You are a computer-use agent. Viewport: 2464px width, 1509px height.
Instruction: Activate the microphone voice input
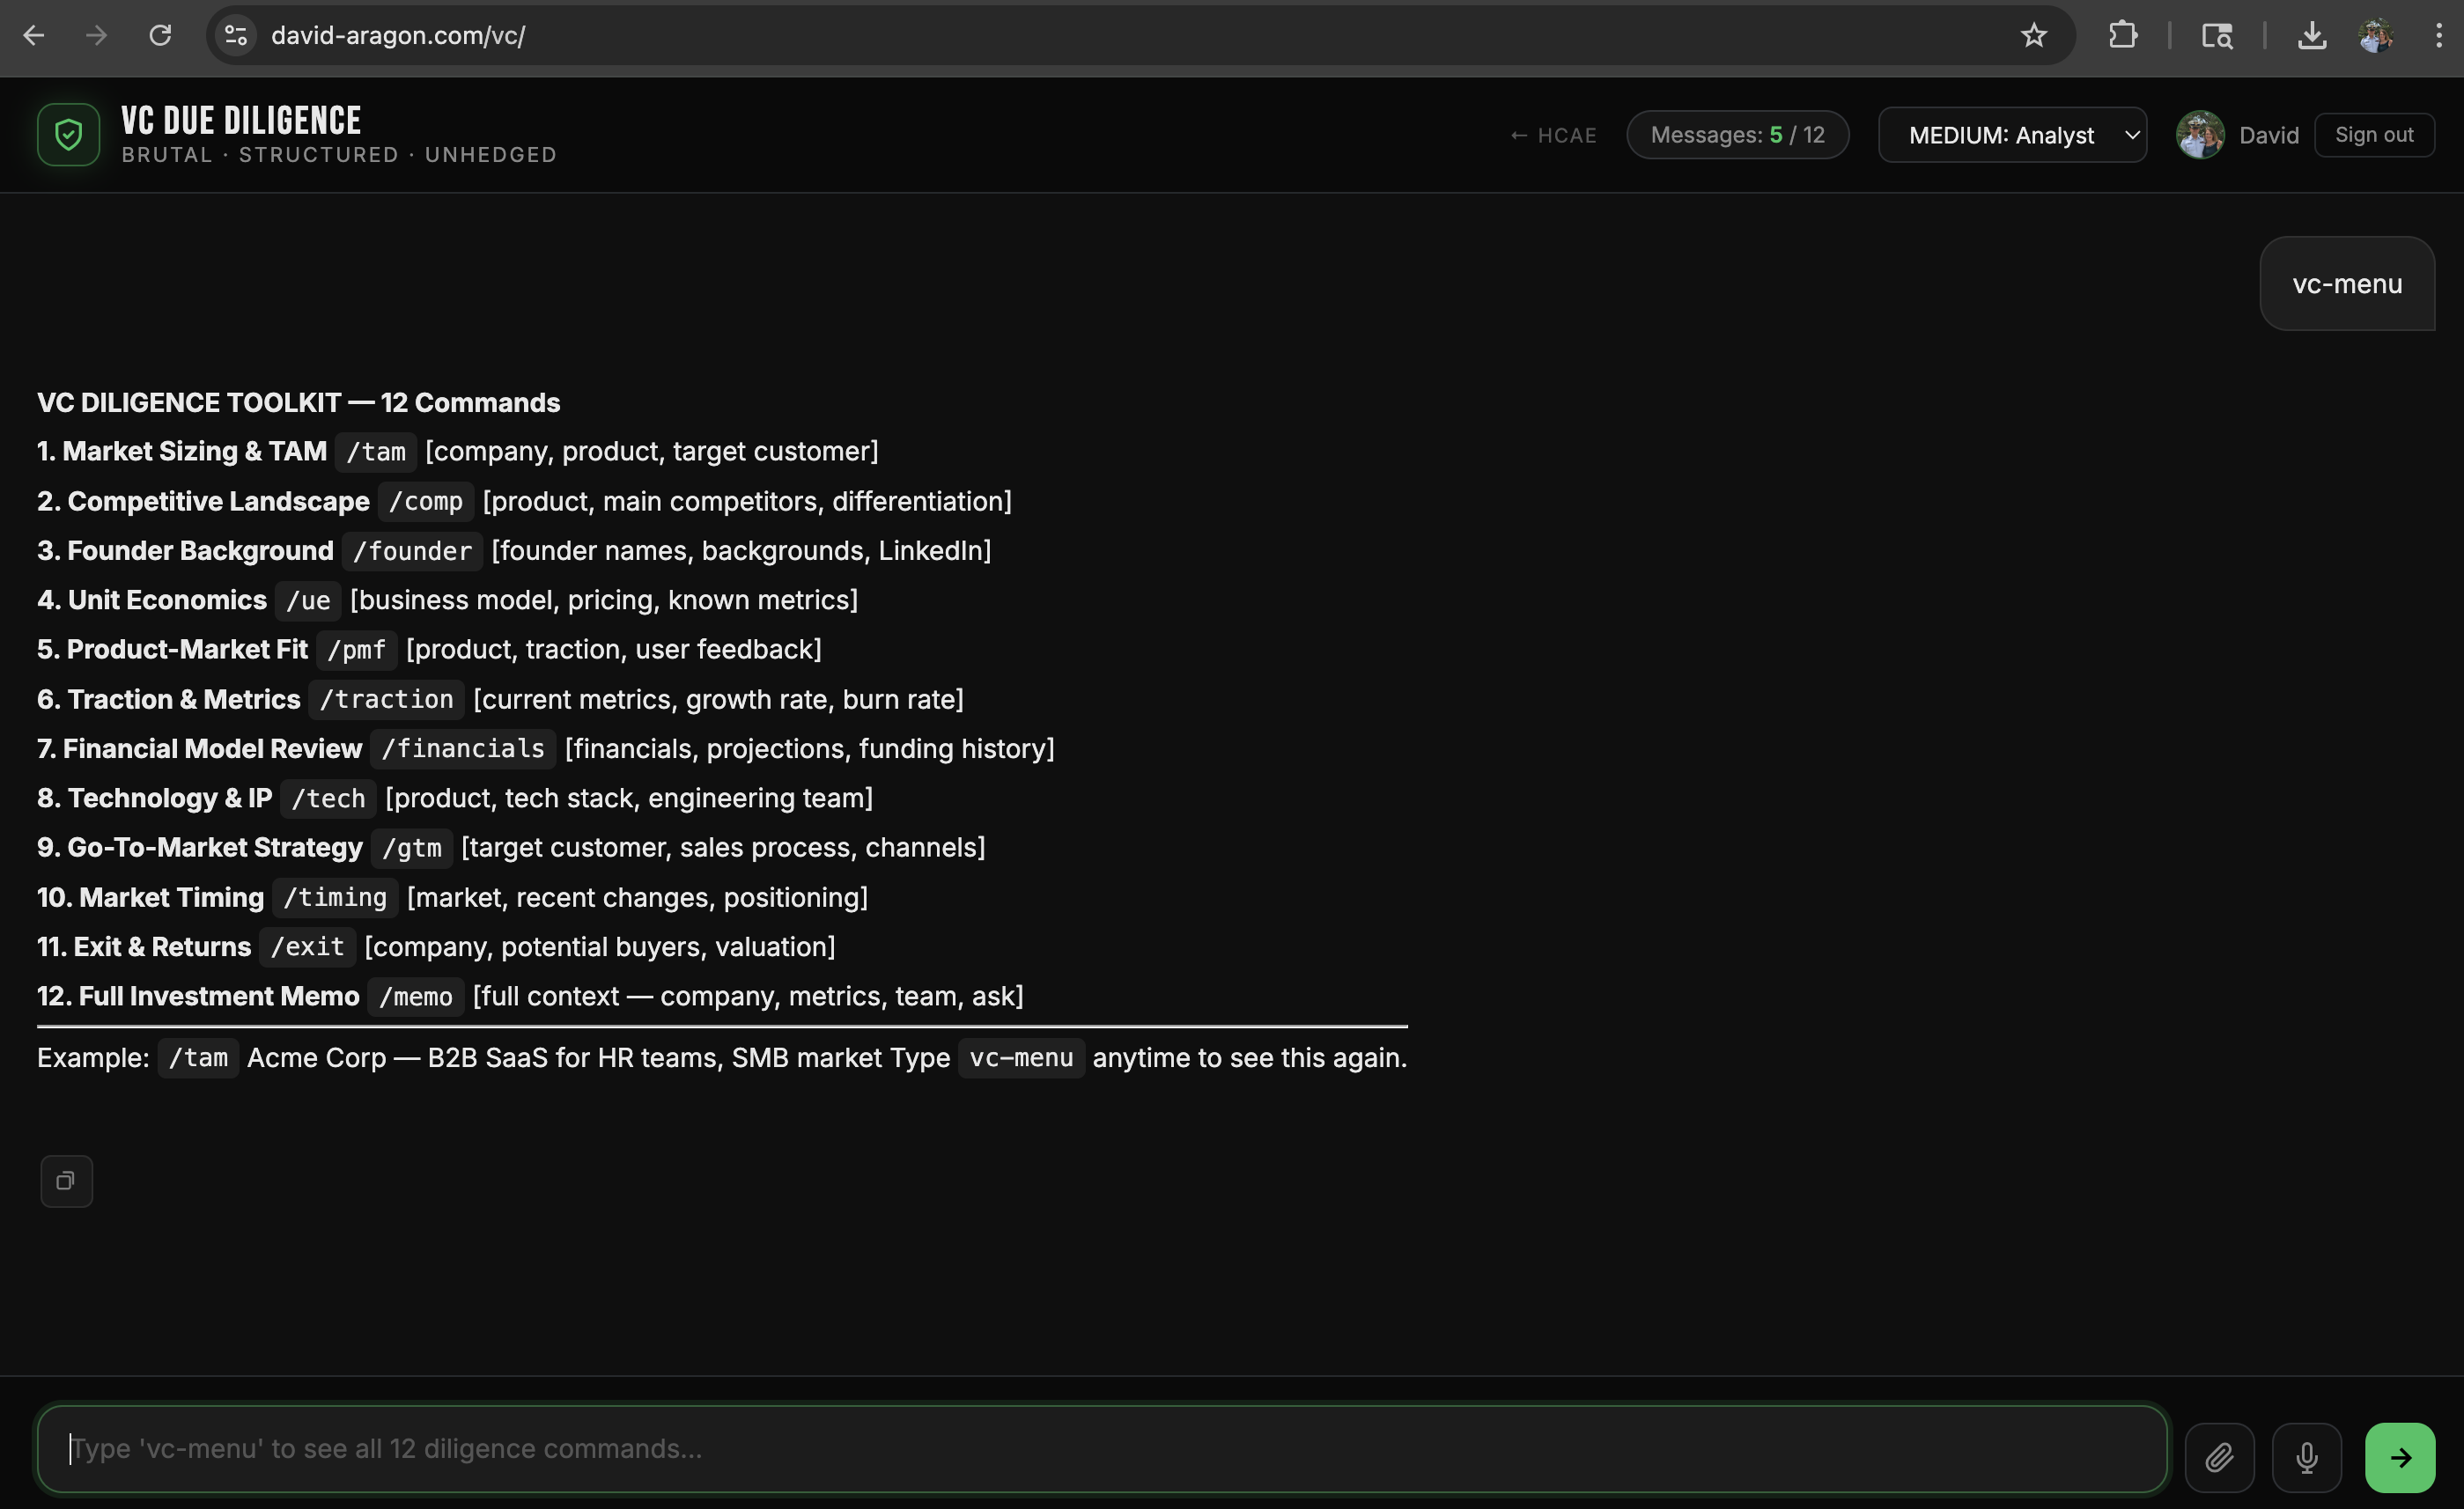2307,1457
